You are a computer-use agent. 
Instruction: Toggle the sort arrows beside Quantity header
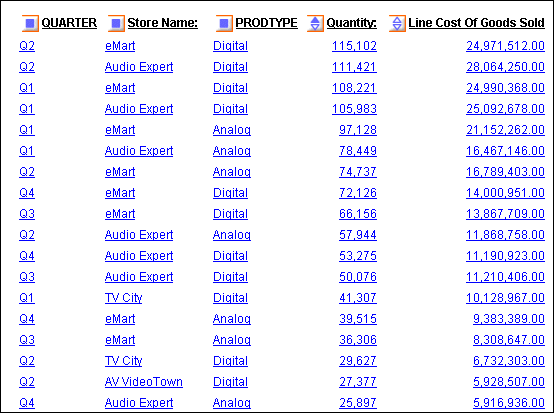[x=315, y=23]
